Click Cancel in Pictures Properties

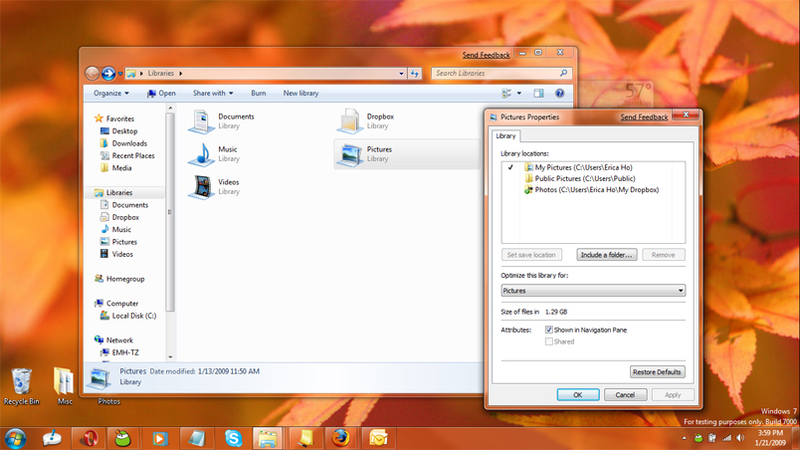[x=625, y=394]
